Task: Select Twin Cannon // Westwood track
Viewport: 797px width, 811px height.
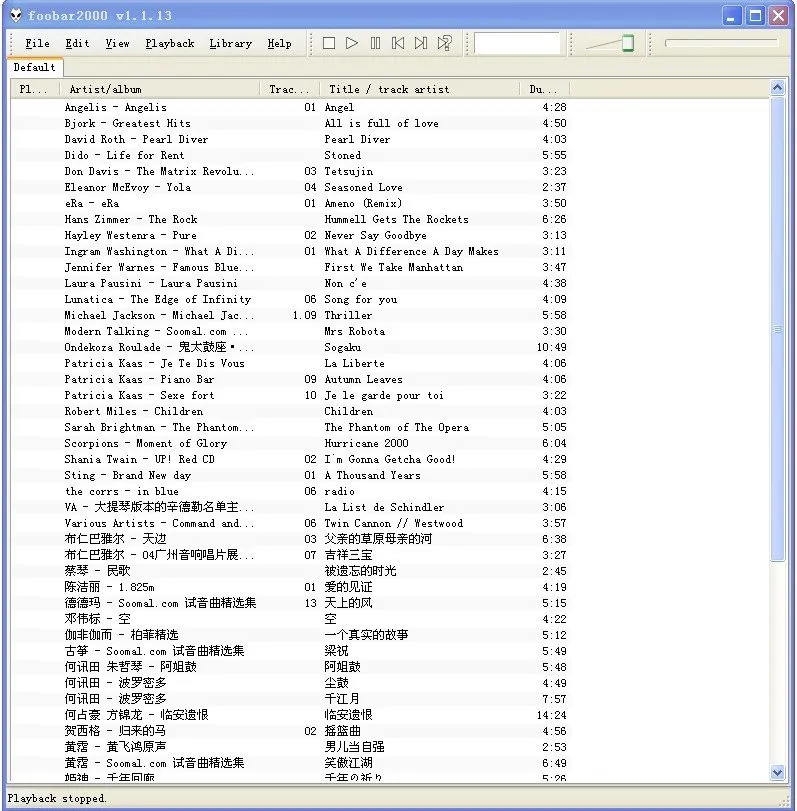Action: pos(394,523)
